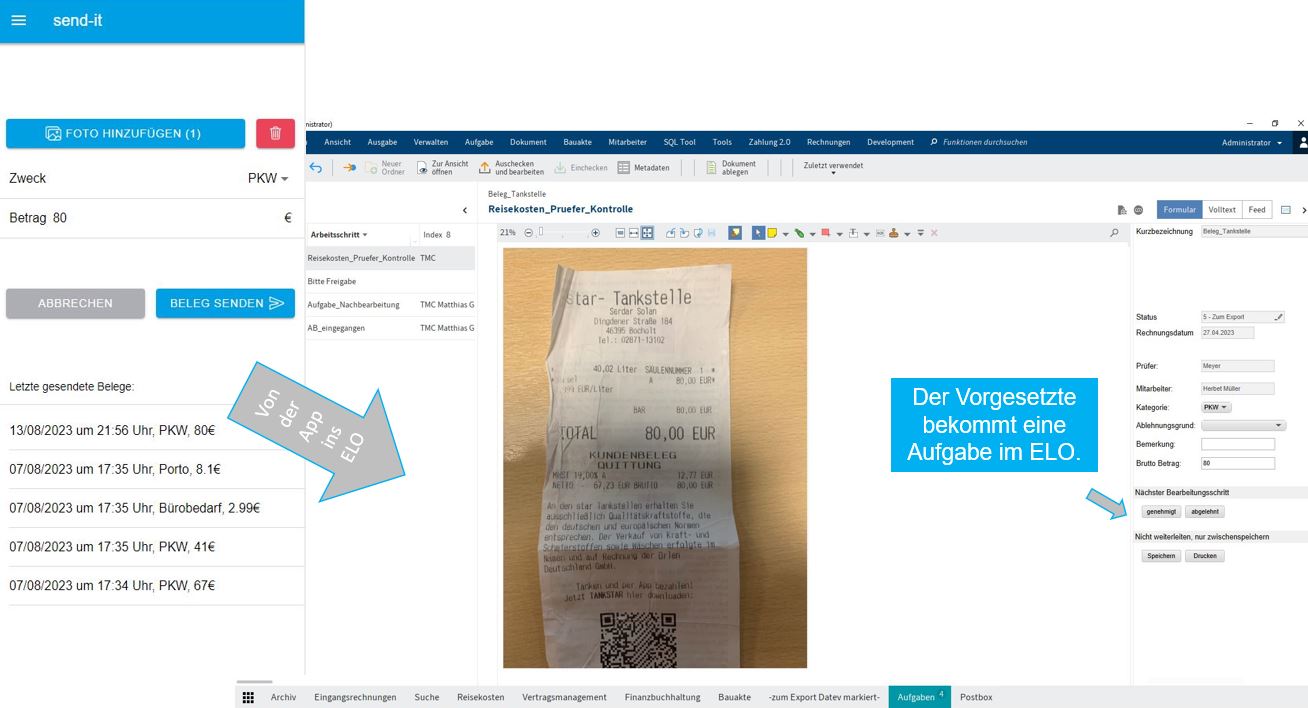1308x708 pixels.
Task: Click the fit-to-width view icon
Action: [x=634, y=233]
